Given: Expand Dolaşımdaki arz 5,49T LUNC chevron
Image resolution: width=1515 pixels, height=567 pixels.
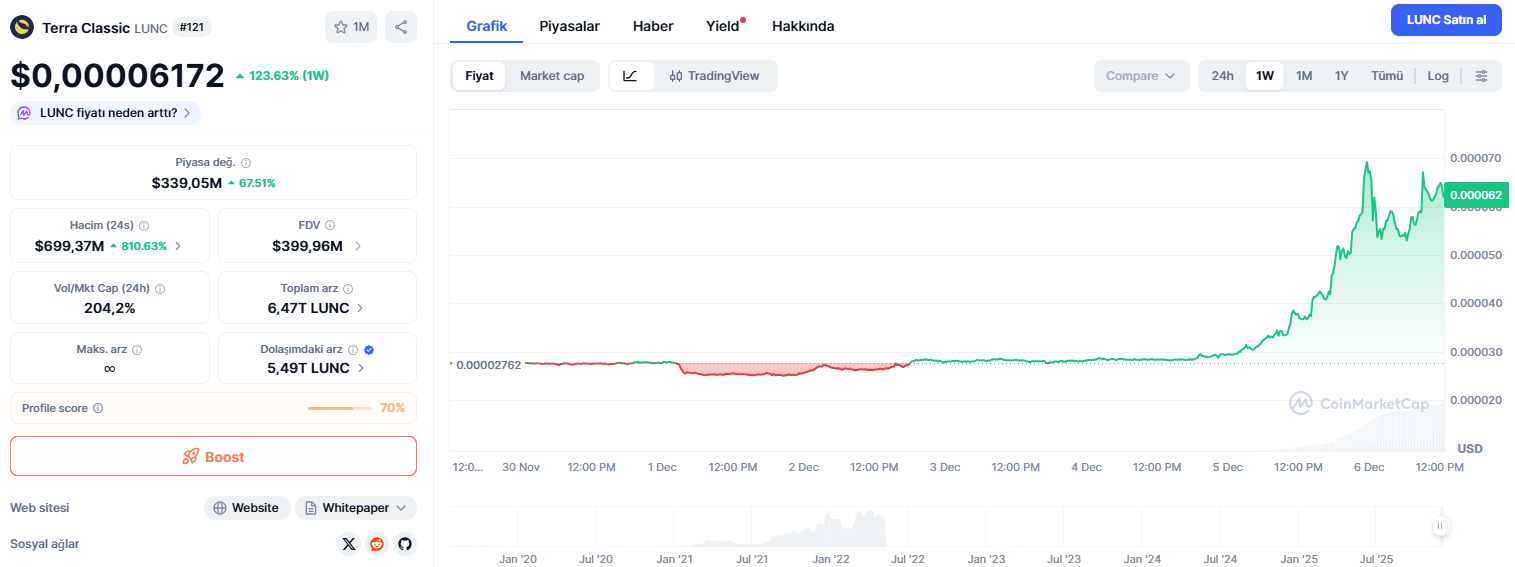Looking at the screenshot, I should coord(360,368).
